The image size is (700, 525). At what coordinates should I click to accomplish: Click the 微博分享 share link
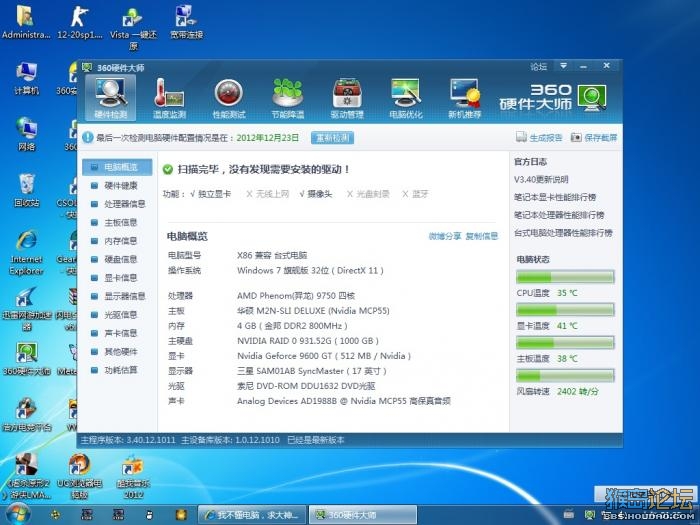pos(445,236)
